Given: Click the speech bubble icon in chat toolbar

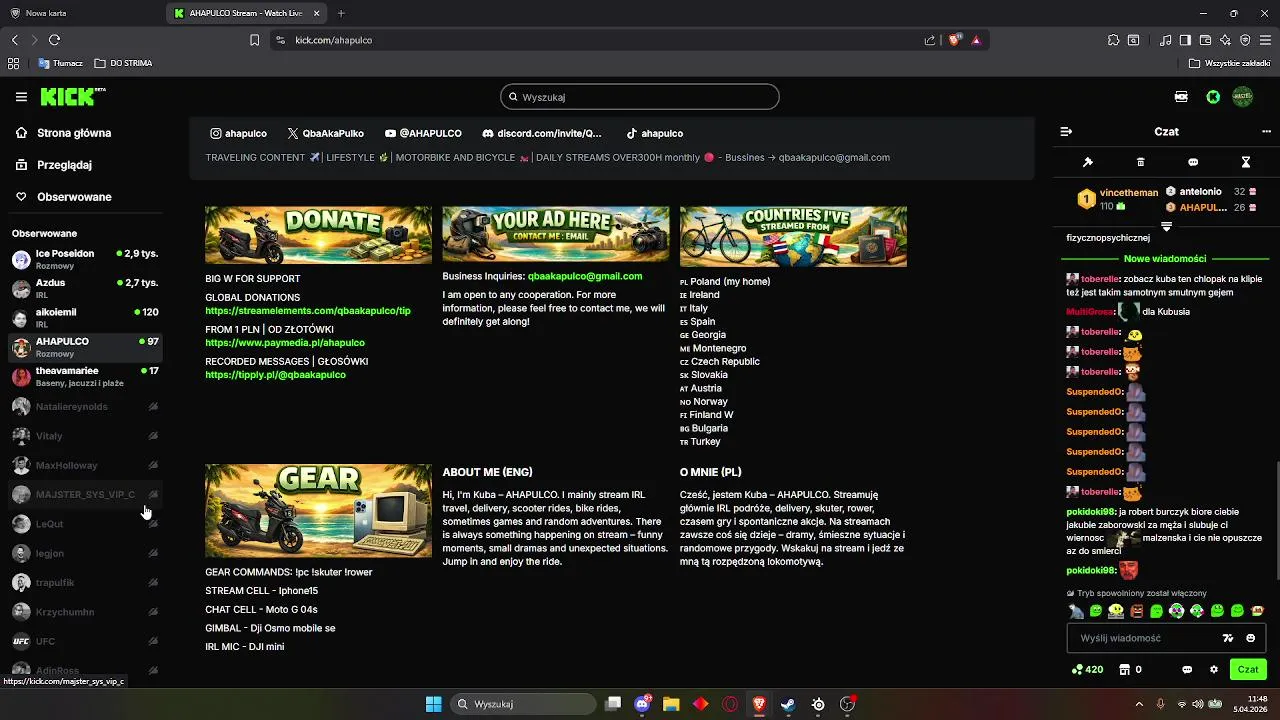Looking at the screenshot, I should pyautogui.click(x=1193, y=162).
